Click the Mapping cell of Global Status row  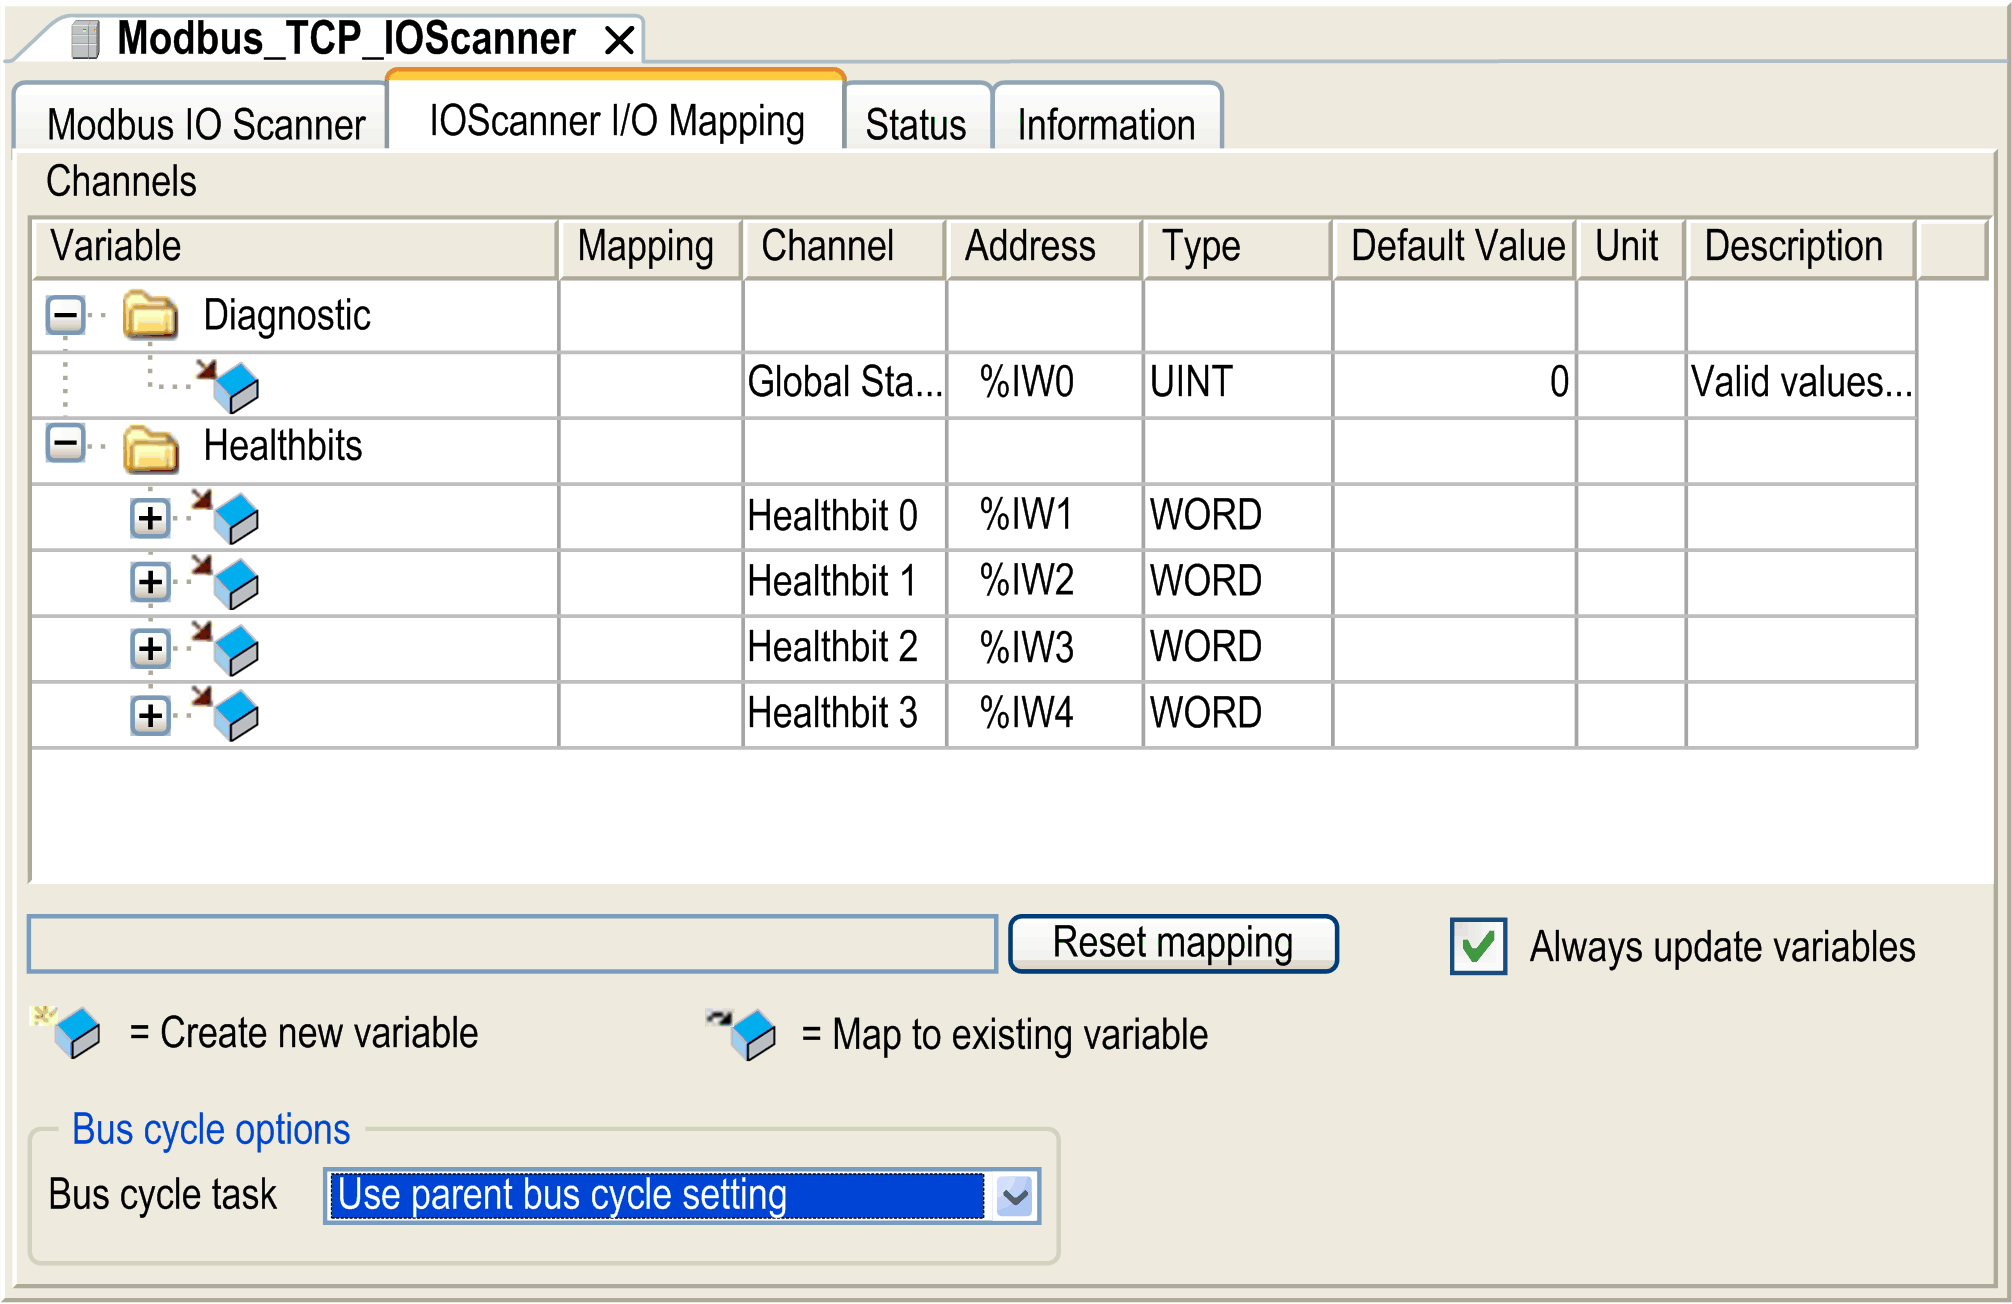point(651,385)
